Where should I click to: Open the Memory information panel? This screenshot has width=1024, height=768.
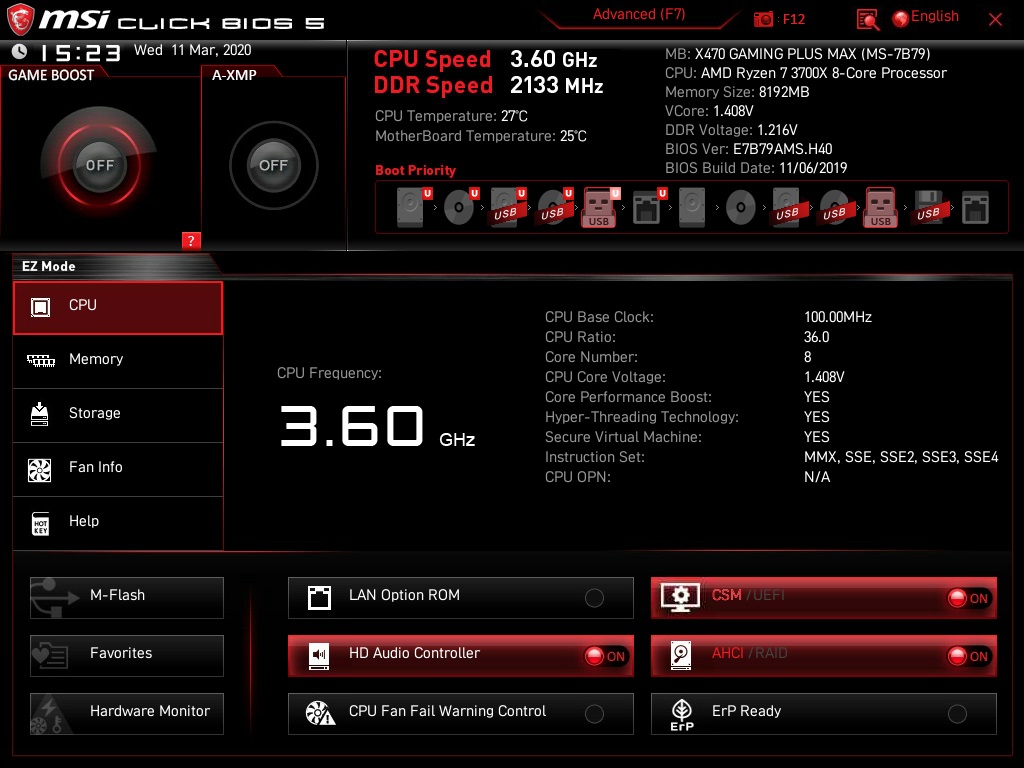118,359
